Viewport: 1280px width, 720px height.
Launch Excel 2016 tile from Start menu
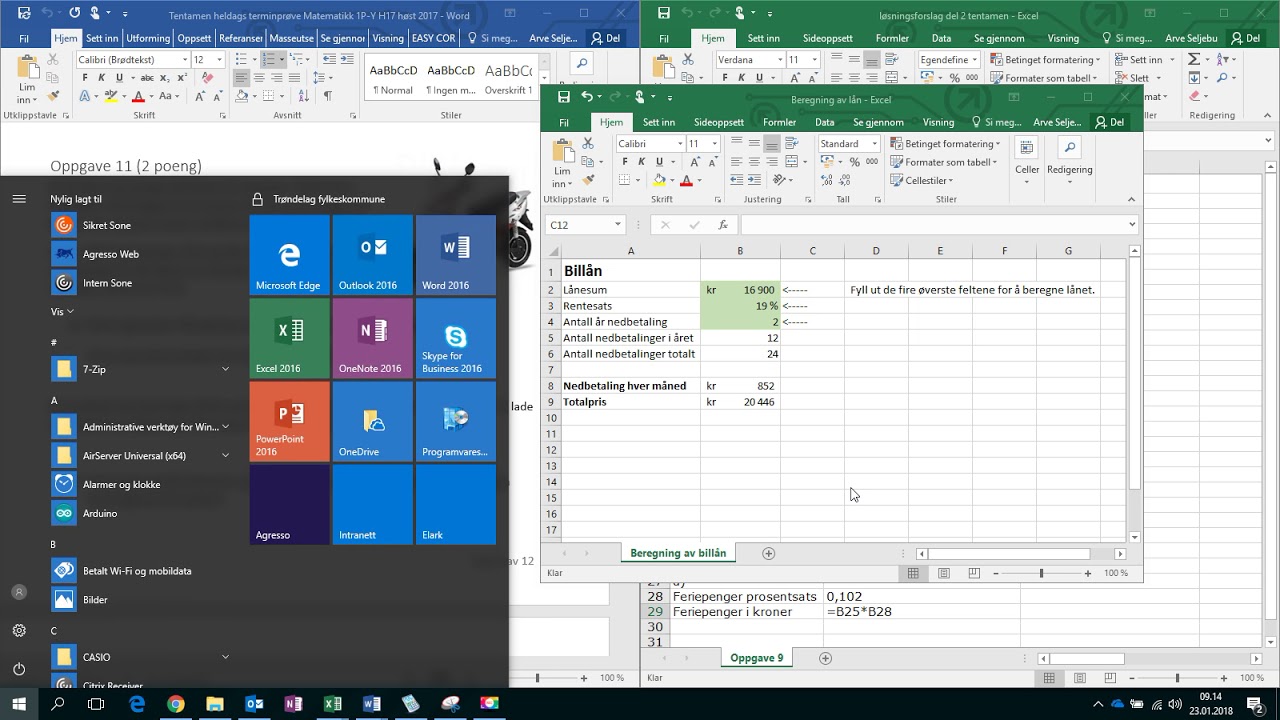click(289, 338)
